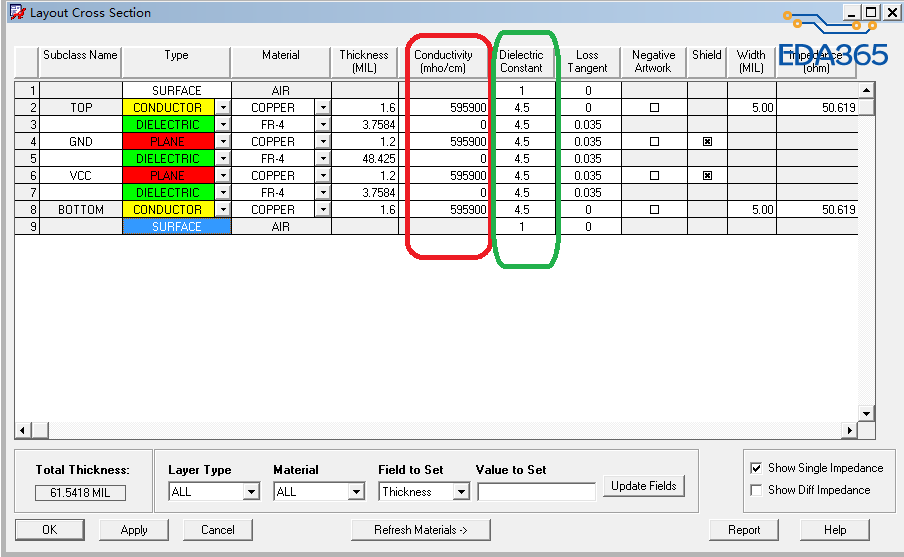Toggle Shield checkbox for VCC layer
This screenshot has height=557, width=904.
[707, 176]
